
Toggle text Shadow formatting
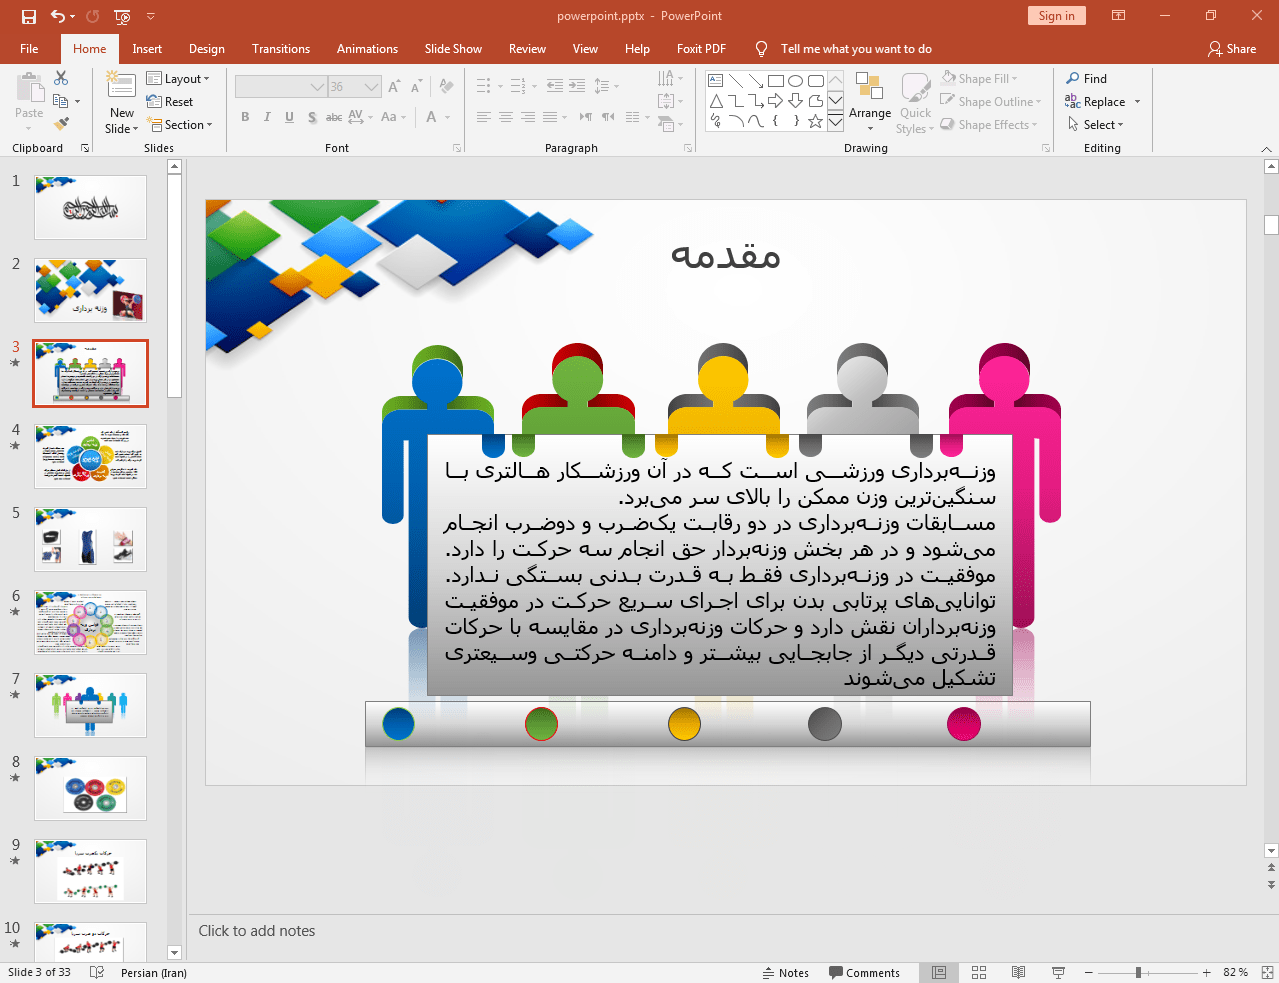(312, 117)
